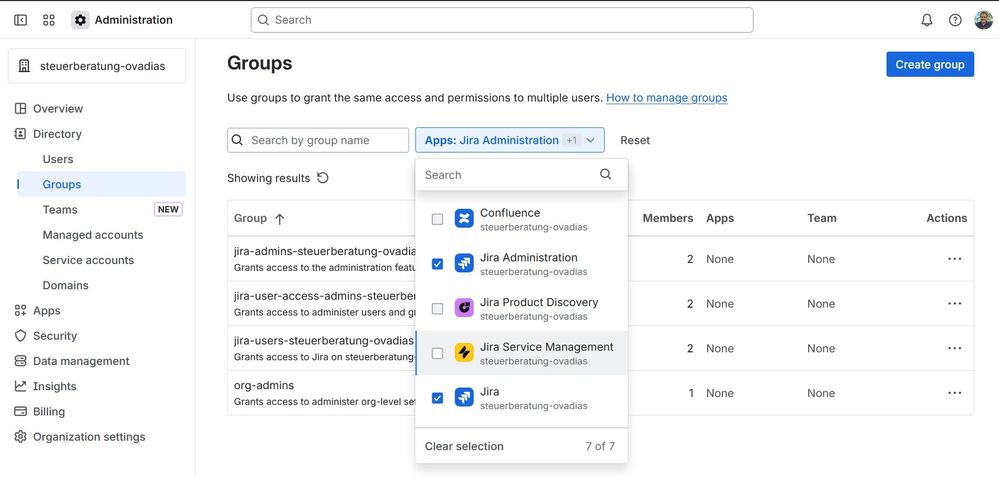
Task: Click the user profile avatar
Action: (983, 20)
